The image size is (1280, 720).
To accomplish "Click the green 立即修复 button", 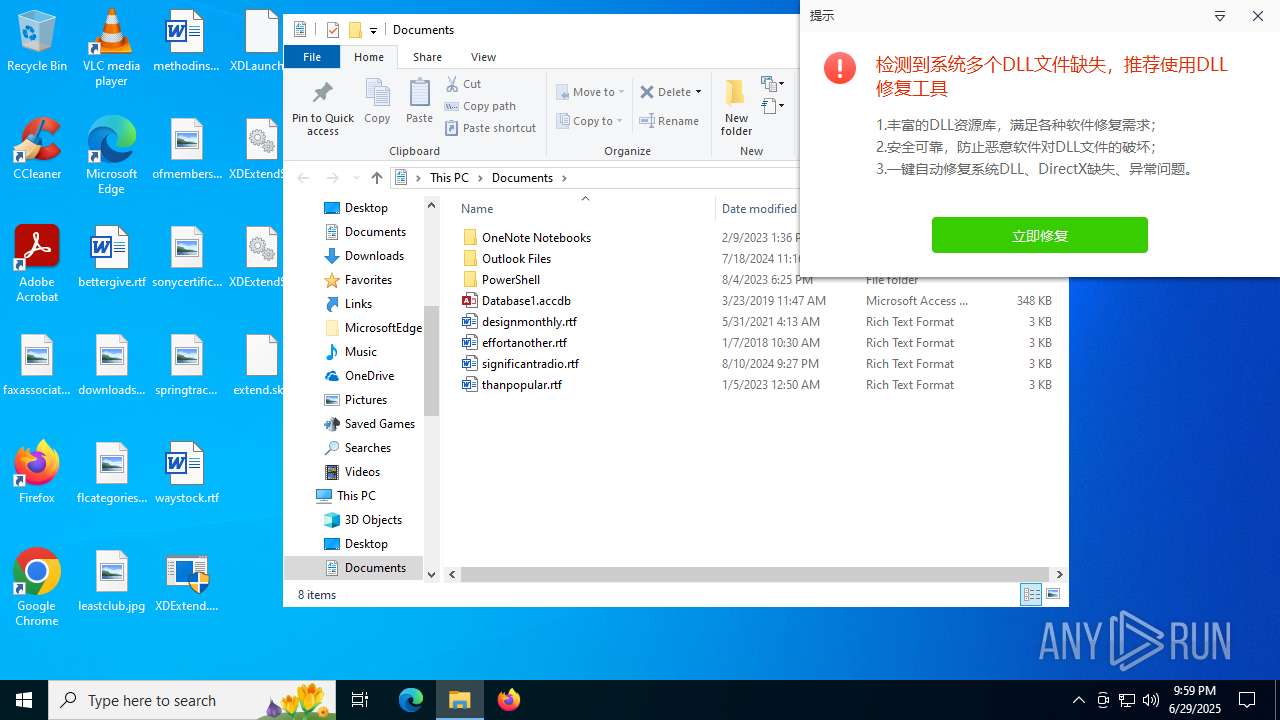I will click(1040, 236).
